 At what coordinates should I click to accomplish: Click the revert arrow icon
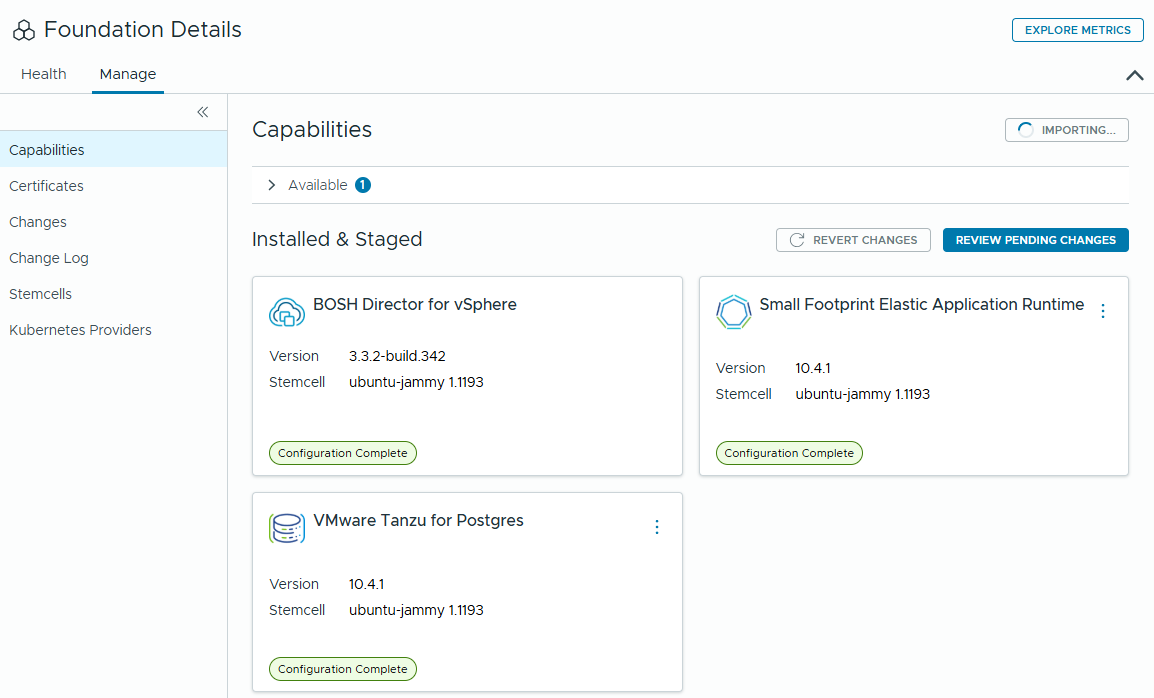pyautogui.click(x=796, y=240)
